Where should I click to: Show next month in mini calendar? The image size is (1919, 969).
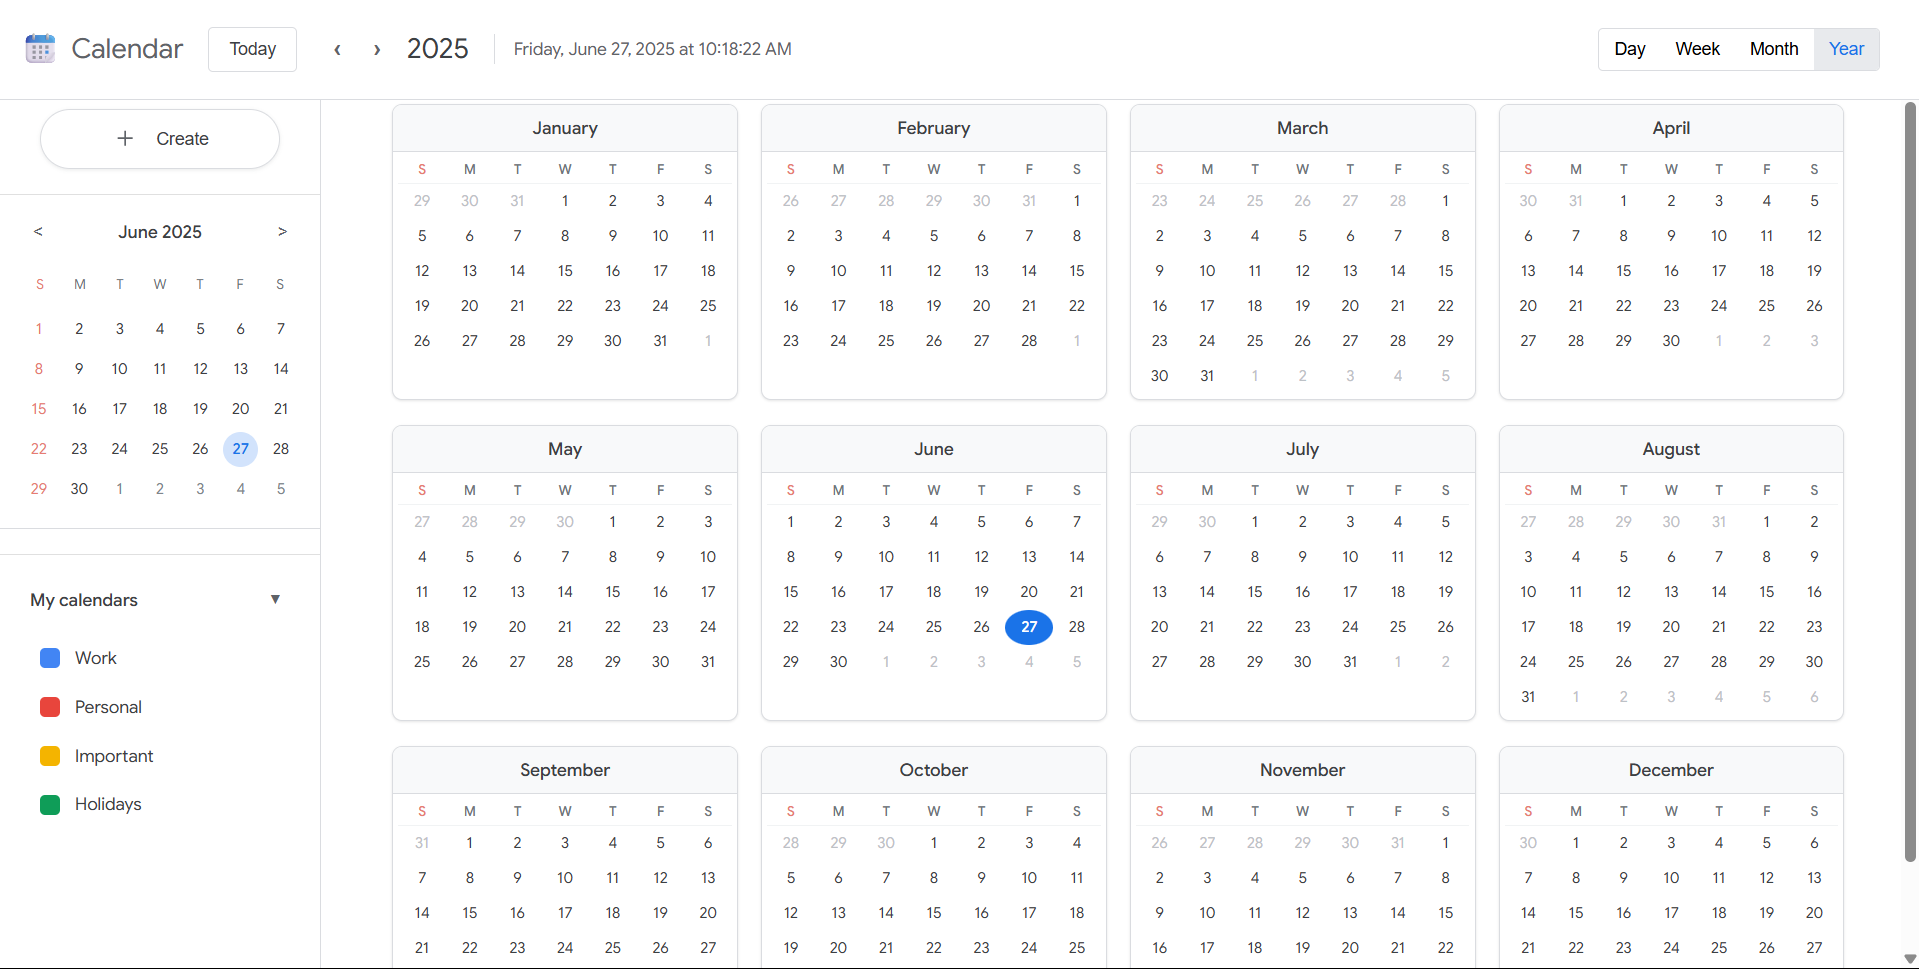pyautogui.click(x=282, y=231)
